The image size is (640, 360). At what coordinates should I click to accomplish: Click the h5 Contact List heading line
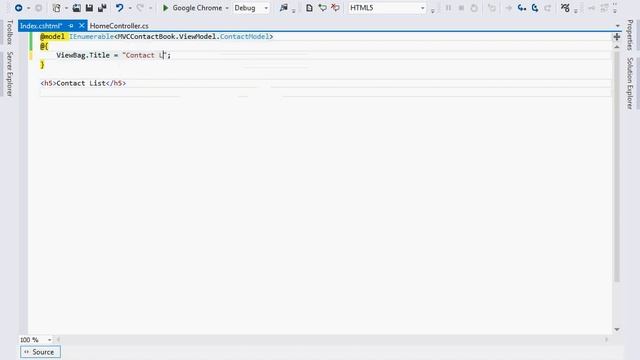83,83
